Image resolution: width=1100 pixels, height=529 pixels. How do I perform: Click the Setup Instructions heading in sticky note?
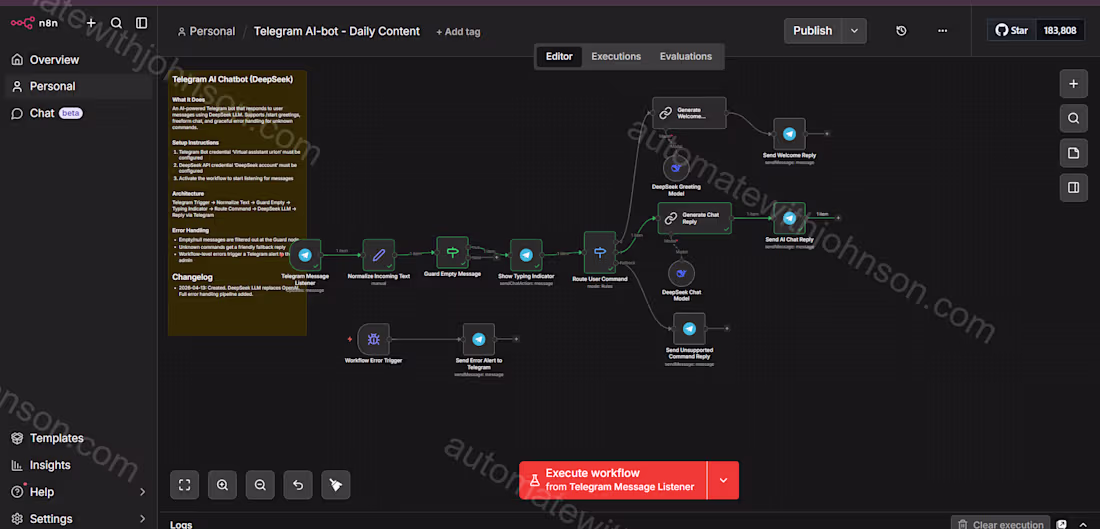196,142
